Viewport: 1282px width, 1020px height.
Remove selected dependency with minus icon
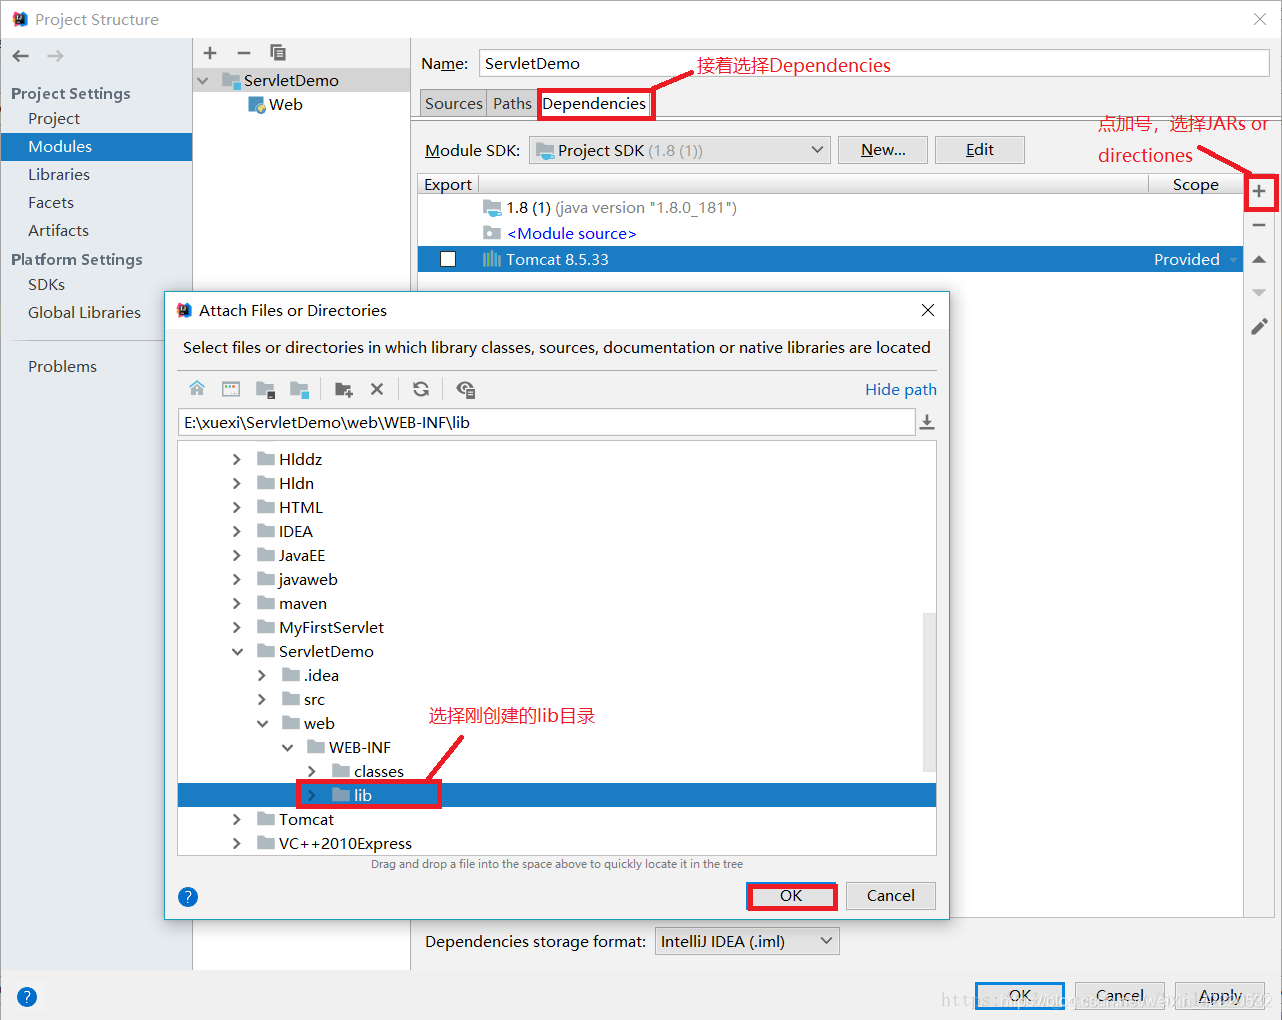coord(1259,225)
